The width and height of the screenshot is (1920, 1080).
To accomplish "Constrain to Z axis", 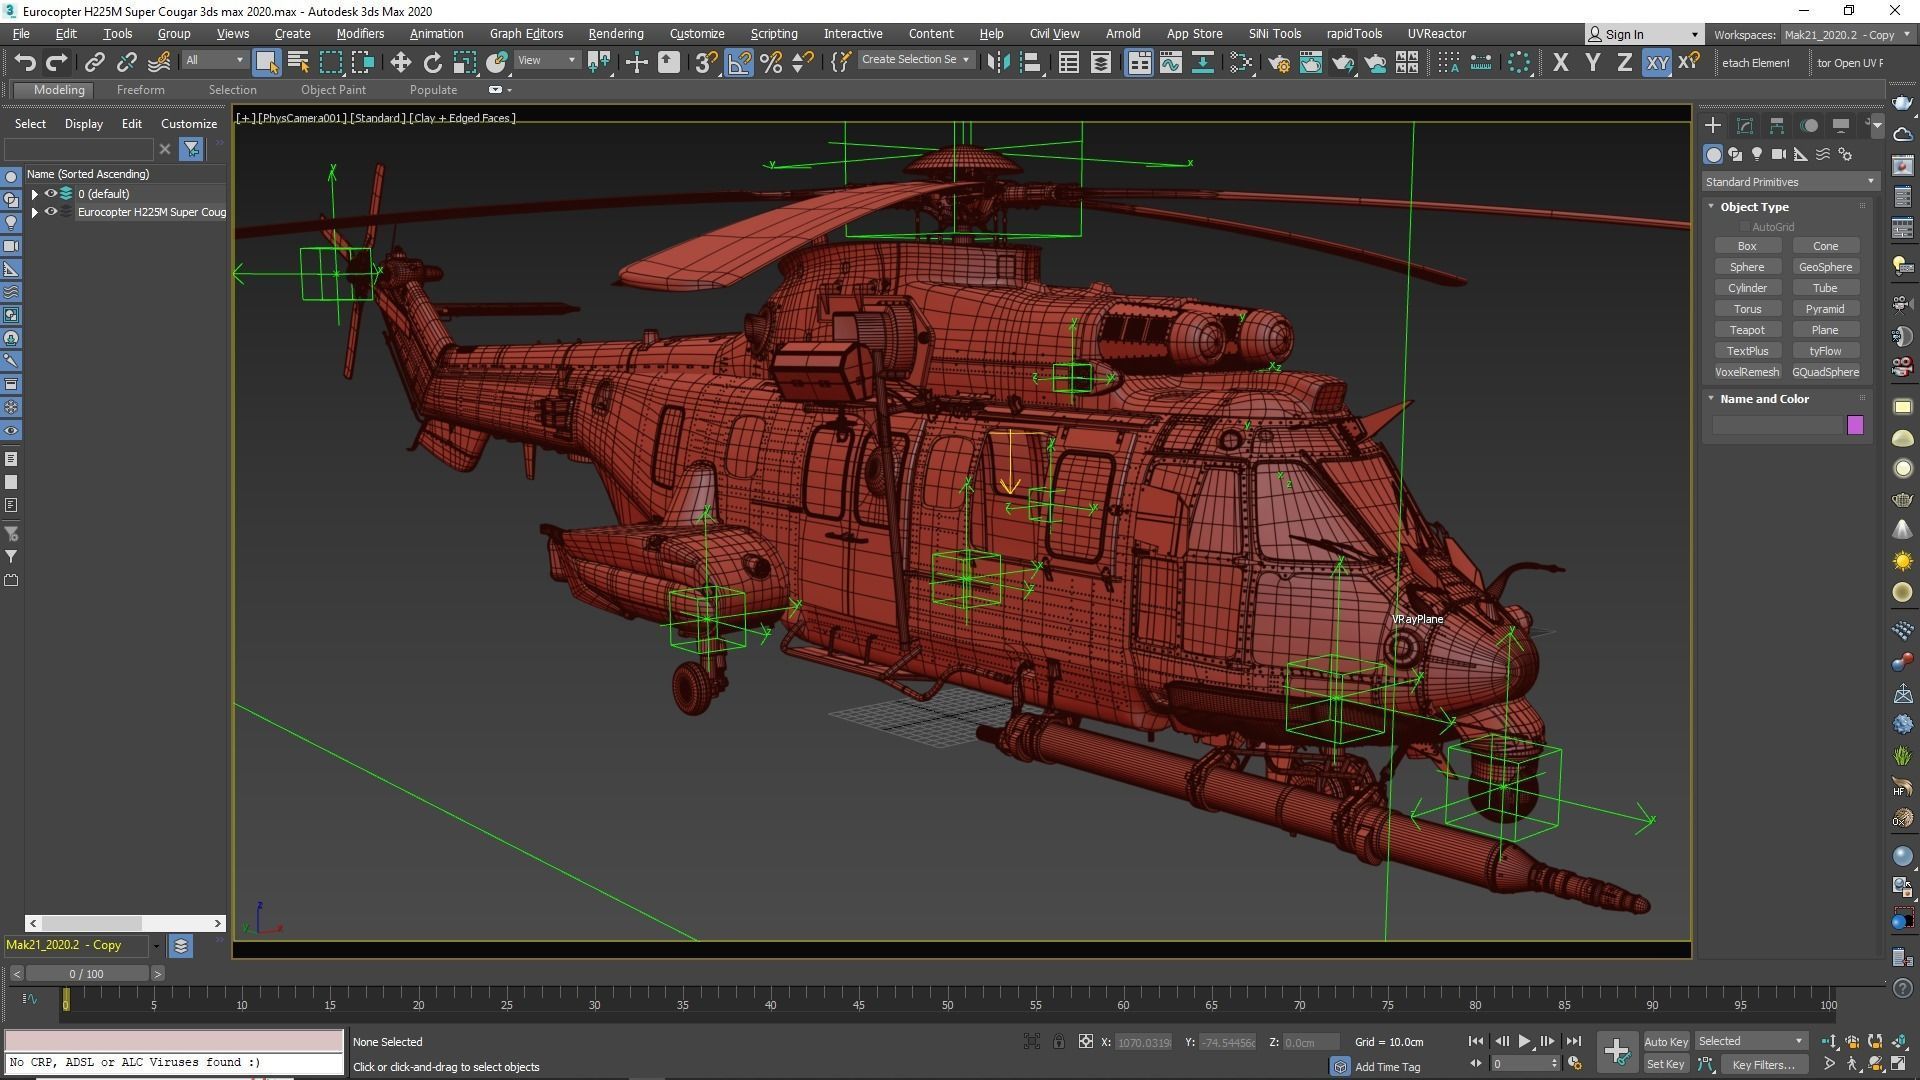I will 1624,62.
